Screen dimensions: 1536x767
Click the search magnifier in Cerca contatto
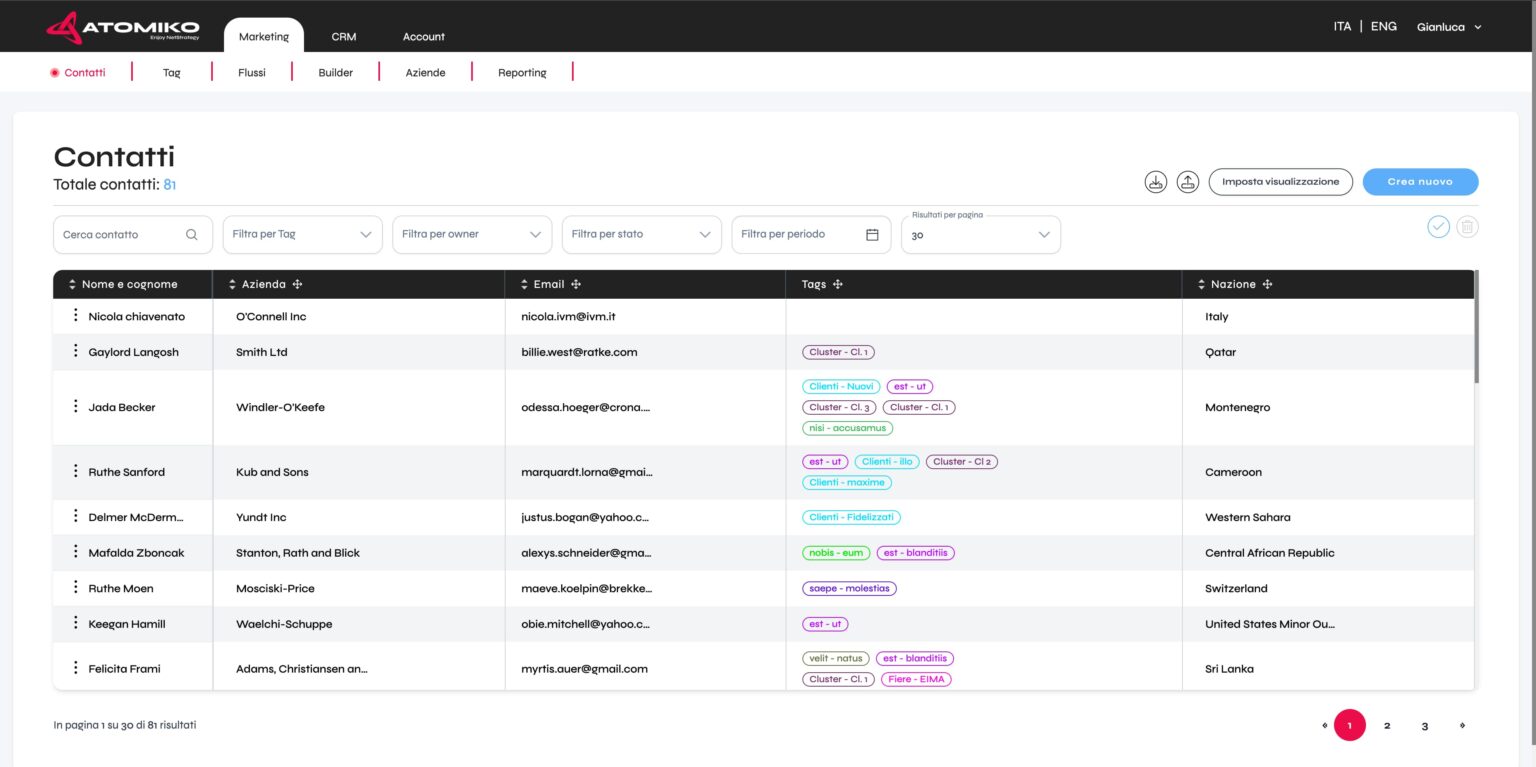point(191,234)
